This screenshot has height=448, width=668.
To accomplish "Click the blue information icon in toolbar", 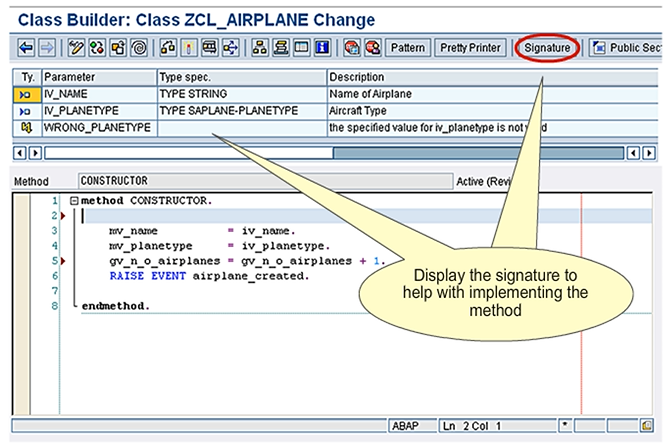I will 321,47.
